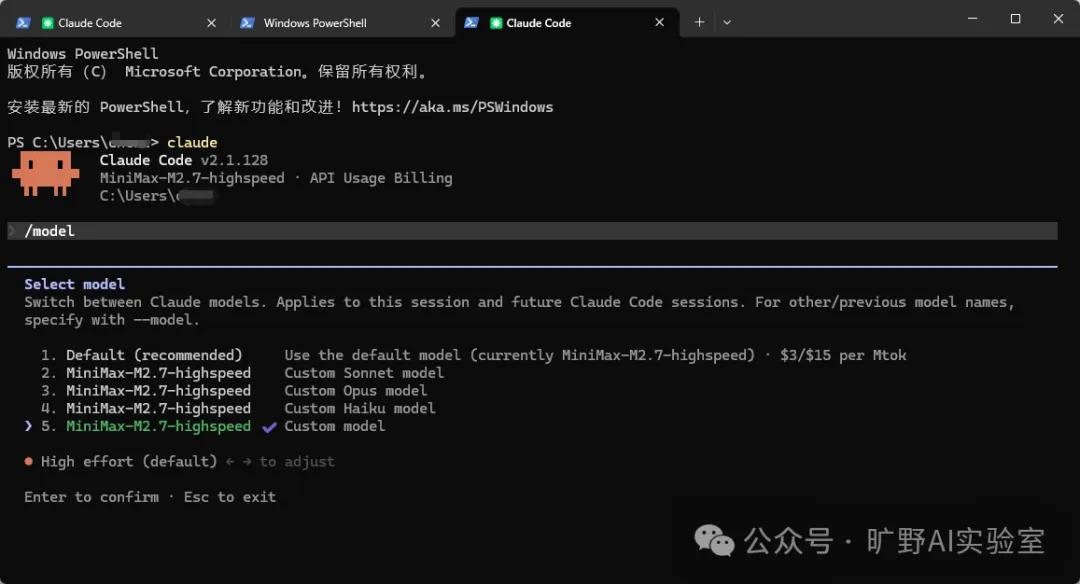This screenshot has width=1080, height=584.
Task: Select option 3 Custom Opus model row
Action: click(x=233, y=390)
